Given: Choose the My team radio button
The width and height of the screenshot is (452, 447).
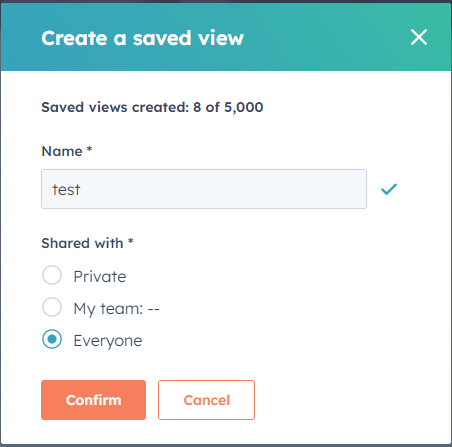Looking at the screenshot, I should tap(52, 307).
